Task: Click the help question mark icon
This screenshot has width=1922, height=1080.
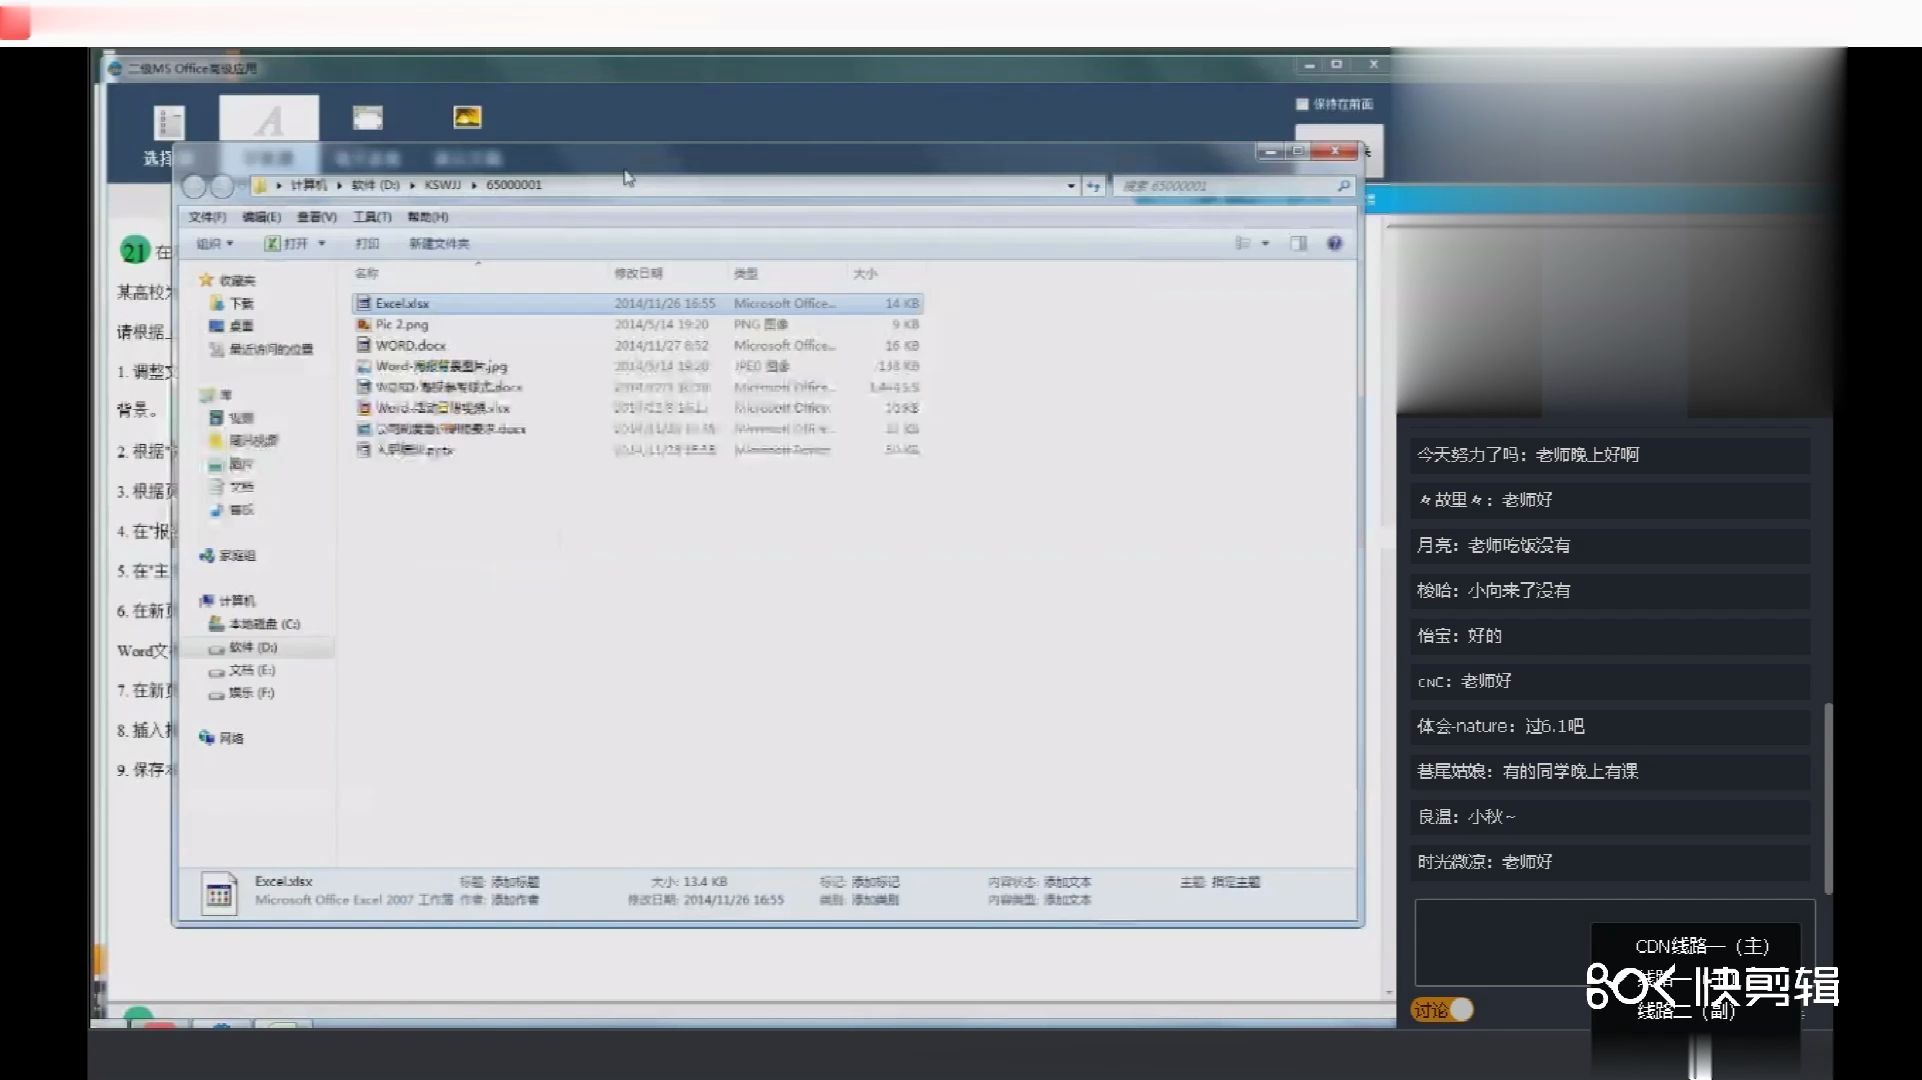Action: coord(1334,243)
